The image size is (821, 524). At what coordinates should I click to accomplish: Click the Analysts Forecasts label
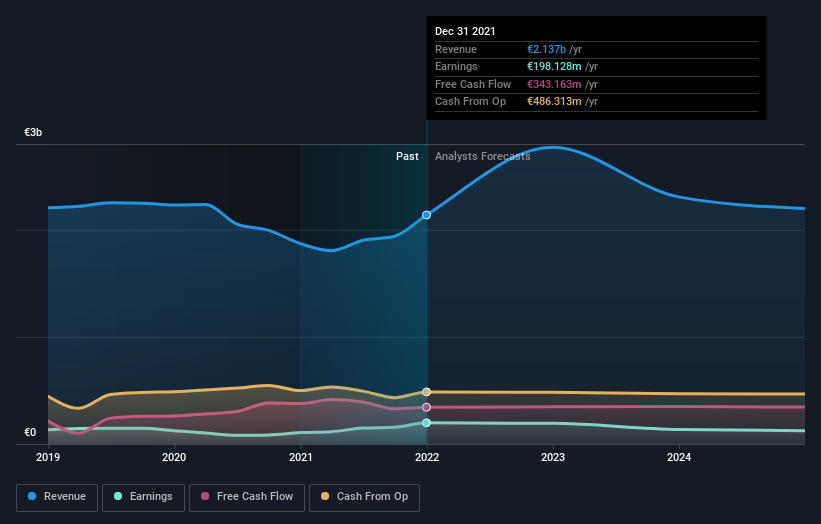[x=483, y=157]
